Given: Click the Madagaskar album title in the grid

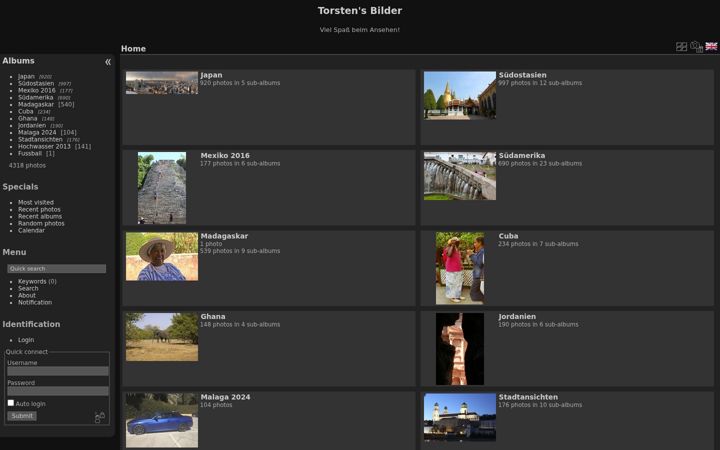Looking at the screenshot, I should [x=224, y=236].
